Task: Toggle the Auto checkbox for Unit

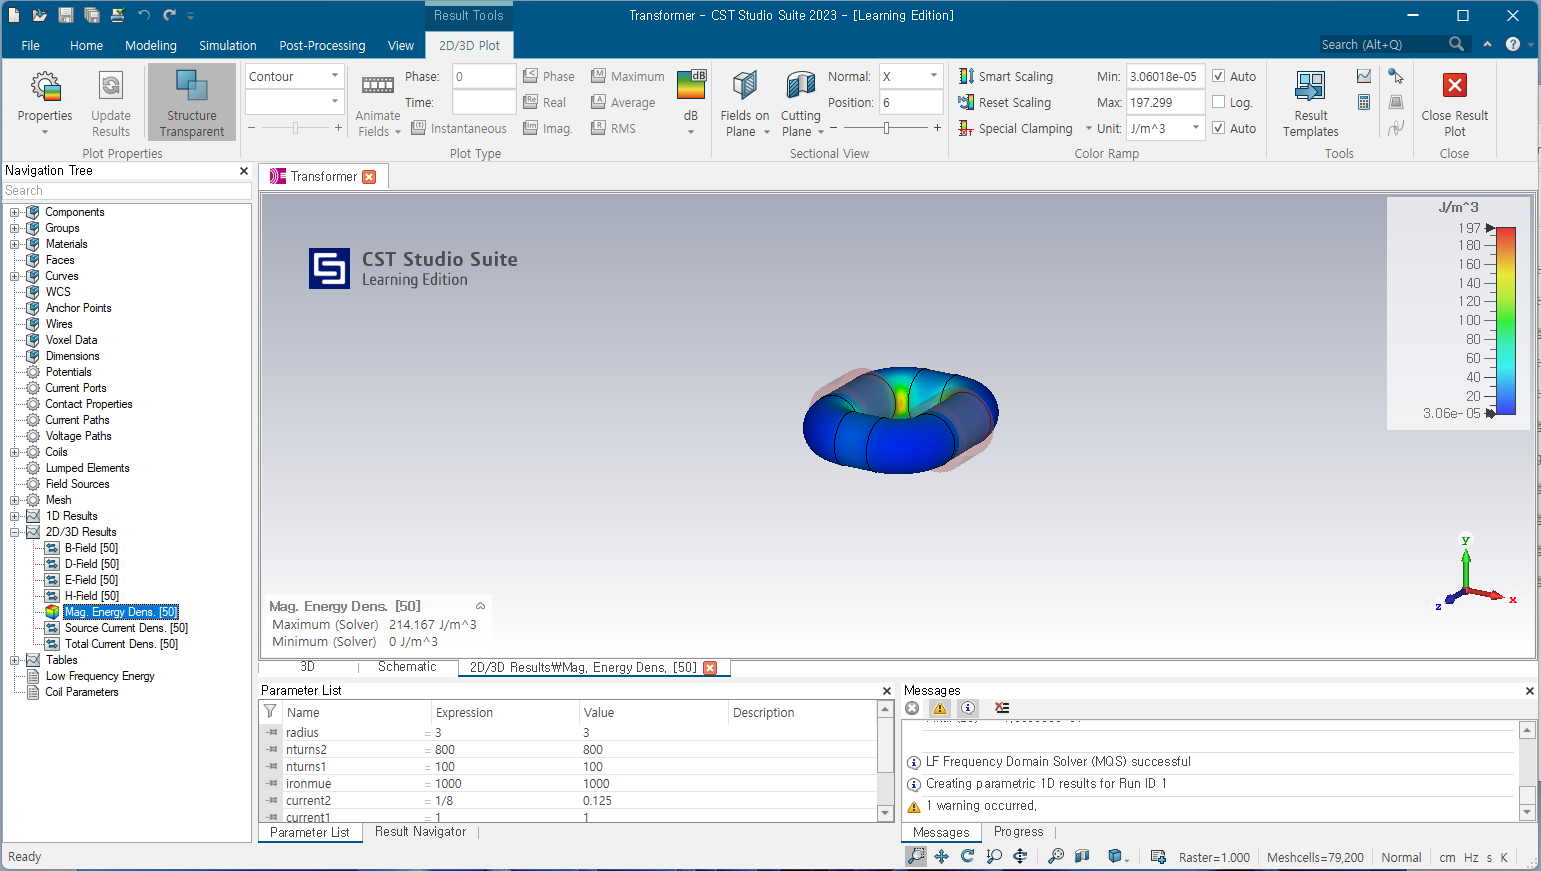Action: [1218, 128]
